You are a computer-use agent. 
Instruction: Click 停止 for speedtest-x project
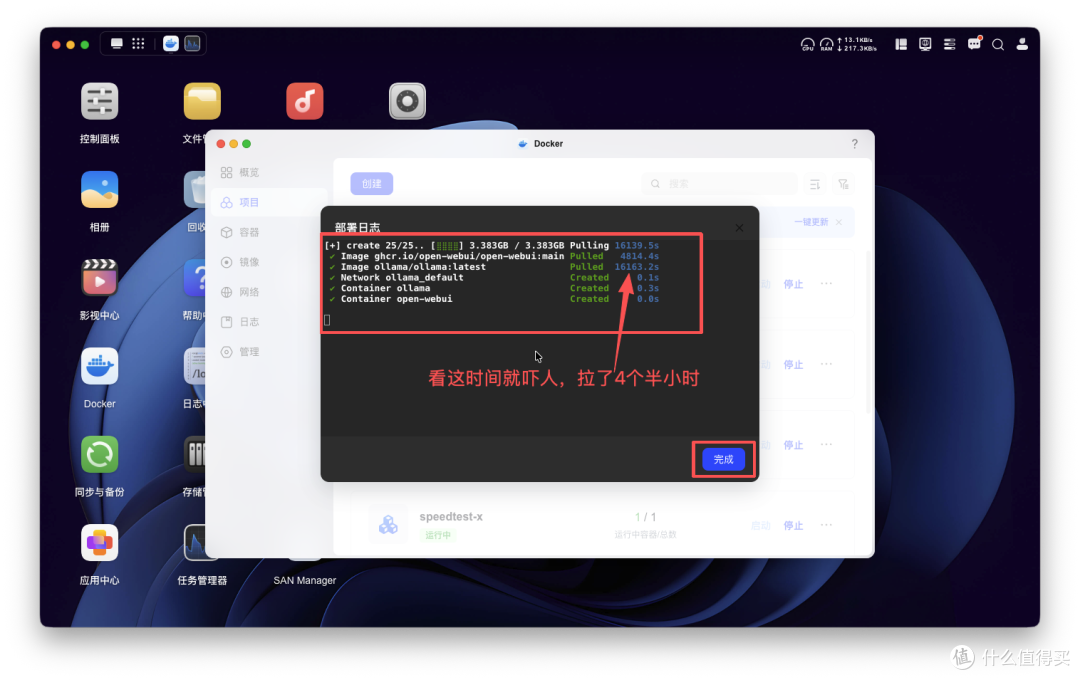(793, 525)
